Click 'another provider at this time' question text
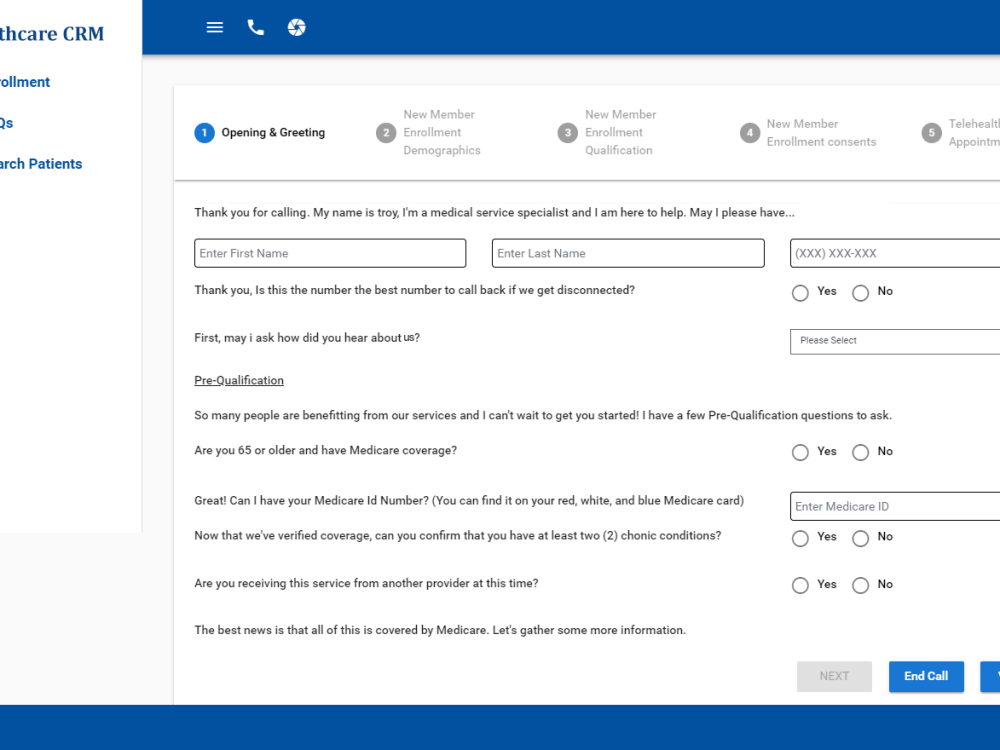 pyautogui.click(x=366, y=583)
